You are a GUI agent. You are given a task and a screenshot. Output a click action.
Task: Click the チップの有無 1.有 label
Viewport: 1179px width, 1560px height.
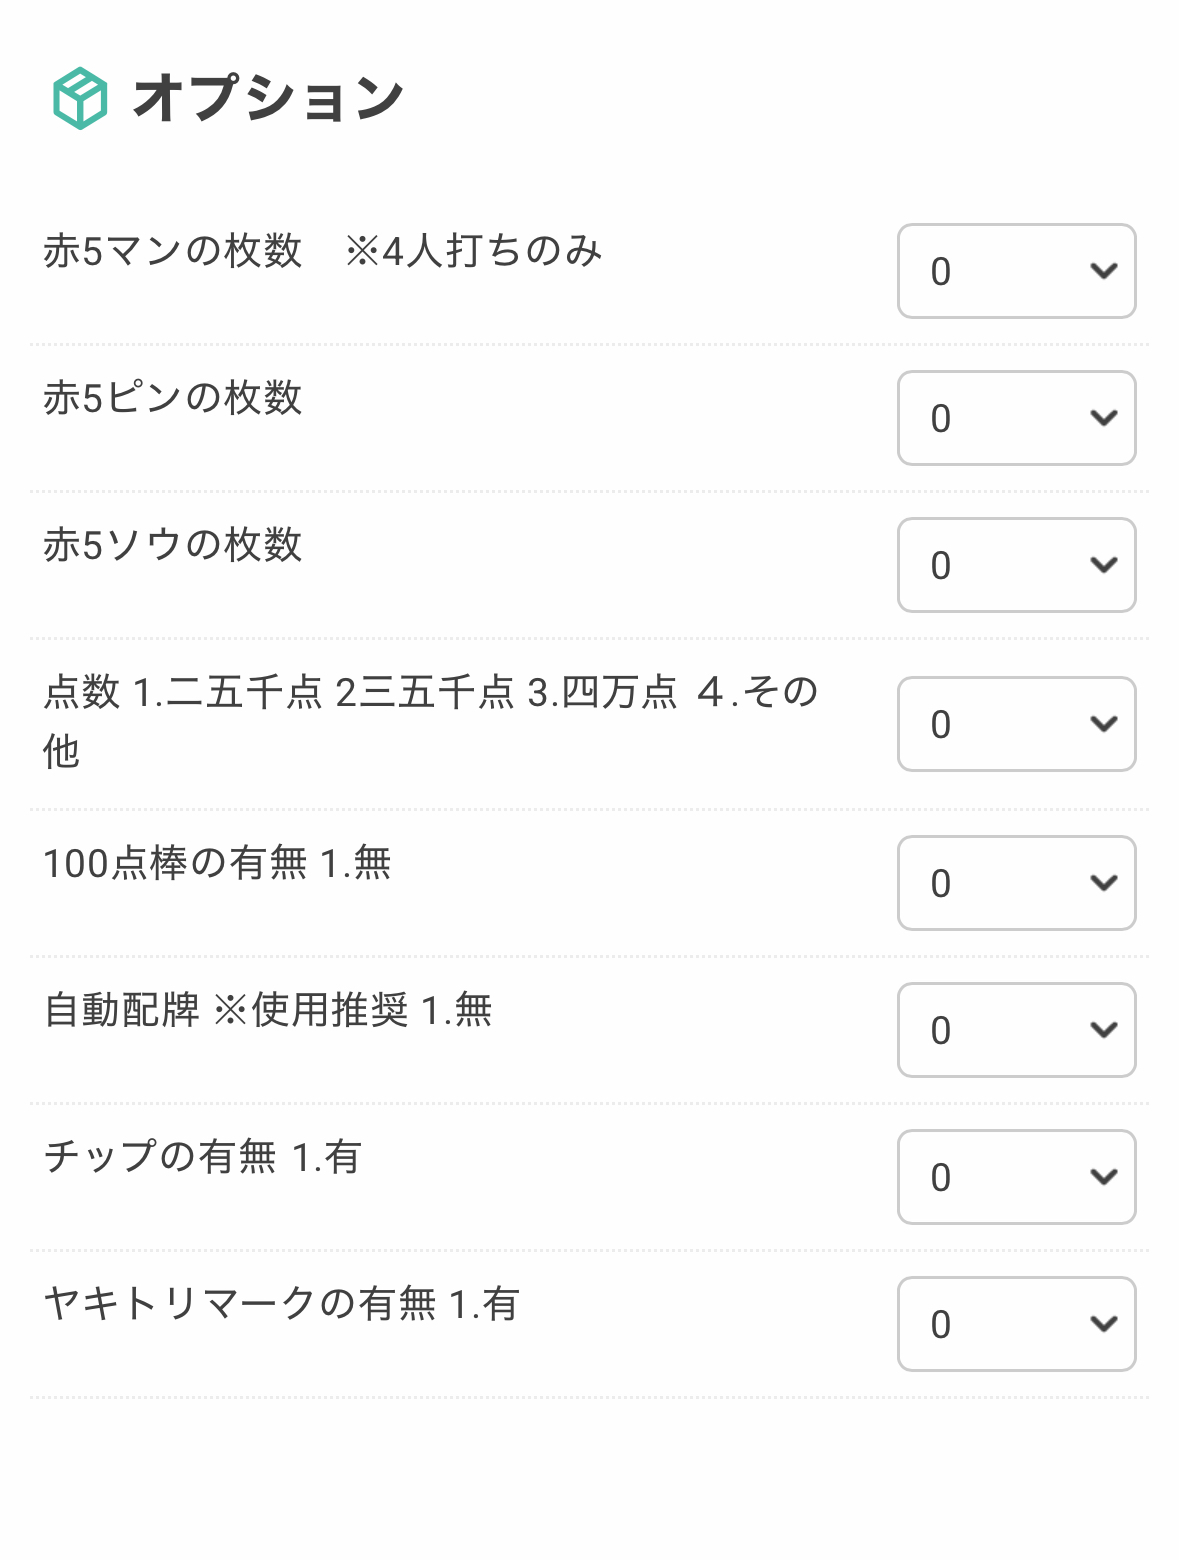click(202, 1157)
